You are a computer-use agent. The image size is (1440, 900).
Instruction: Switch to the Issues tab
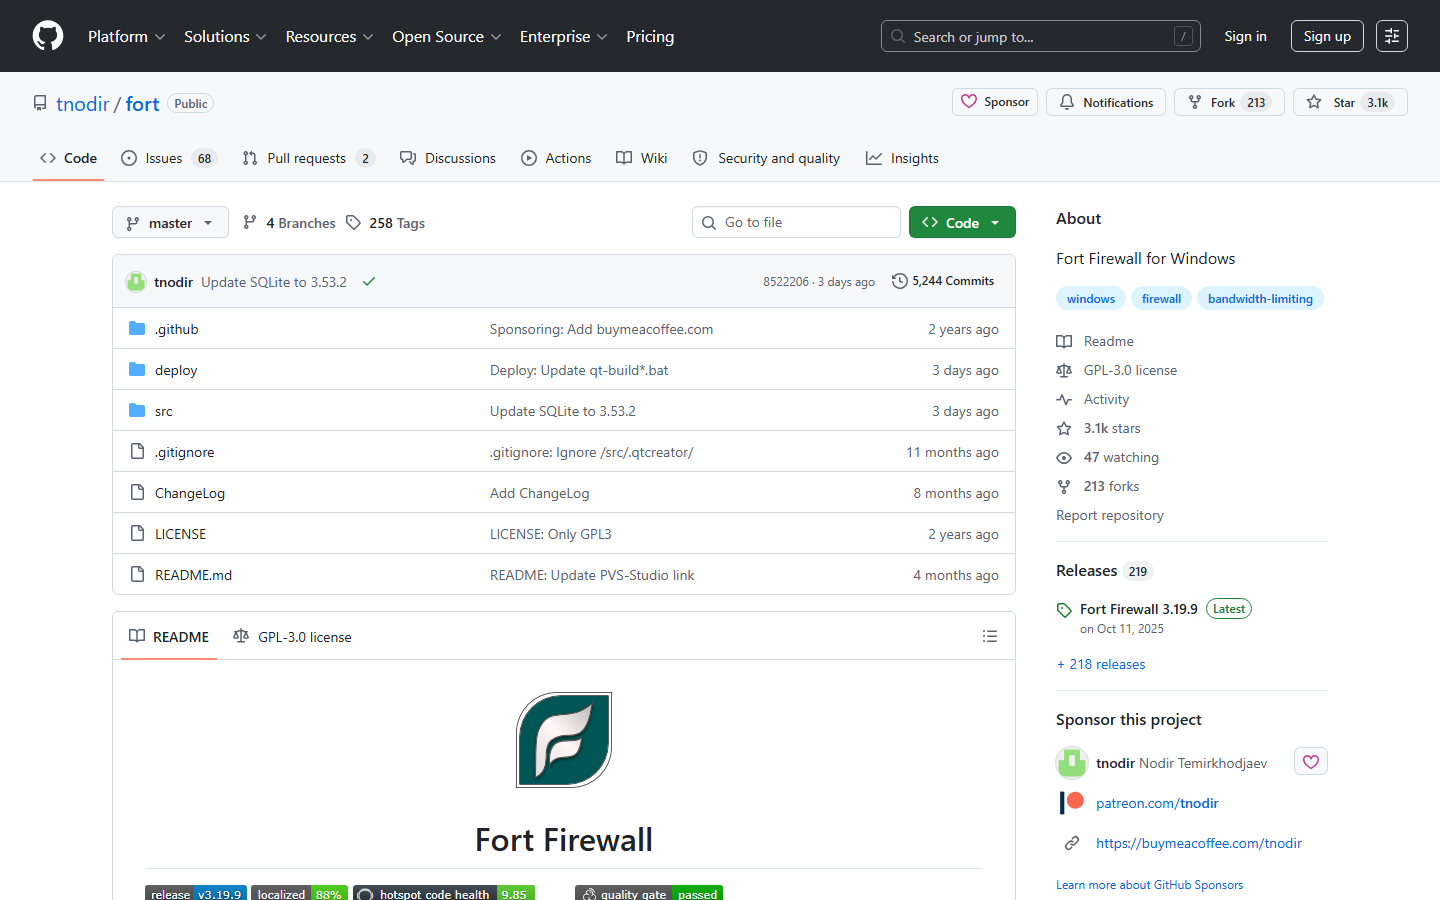coord(169,158)
